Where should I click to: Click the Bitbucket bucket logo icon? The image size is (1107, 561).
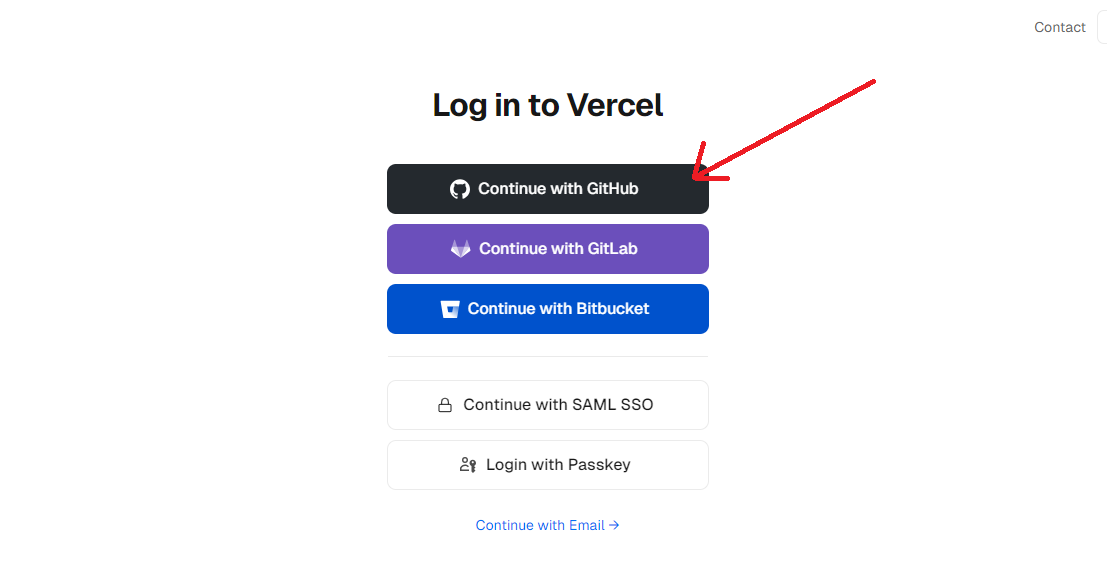click(450, 309)
